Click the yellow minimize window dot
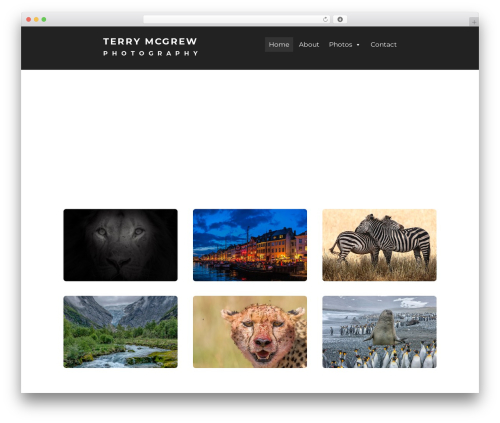The image size is (500, 423). click(36, 20)
